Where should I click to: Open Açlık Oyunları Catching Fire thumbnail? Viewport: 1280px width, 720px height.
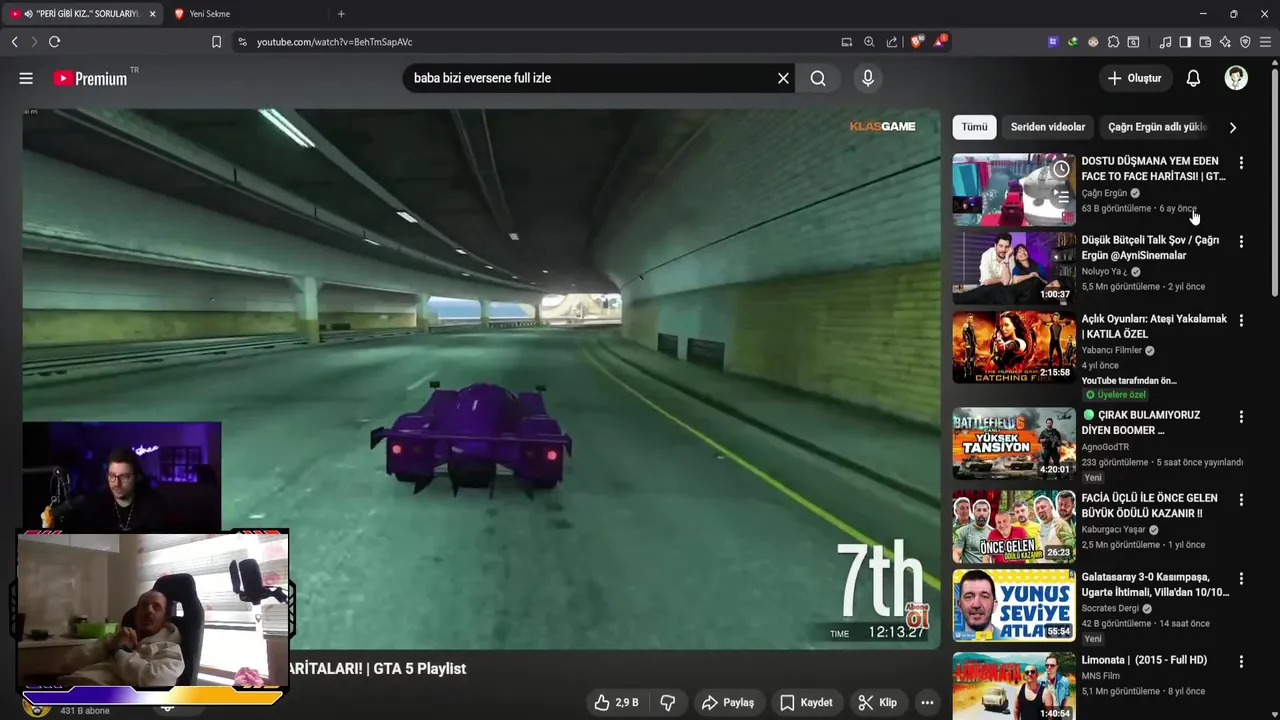pos(1014,347)
